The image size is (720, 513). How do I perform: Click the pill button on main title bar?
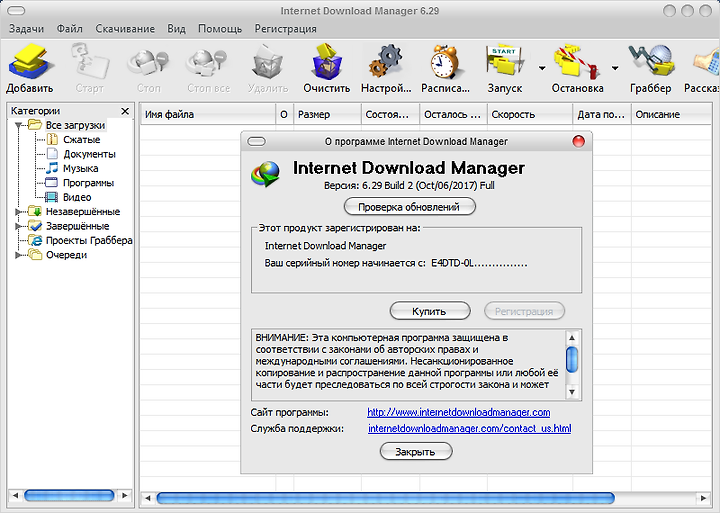coord(17,11)
